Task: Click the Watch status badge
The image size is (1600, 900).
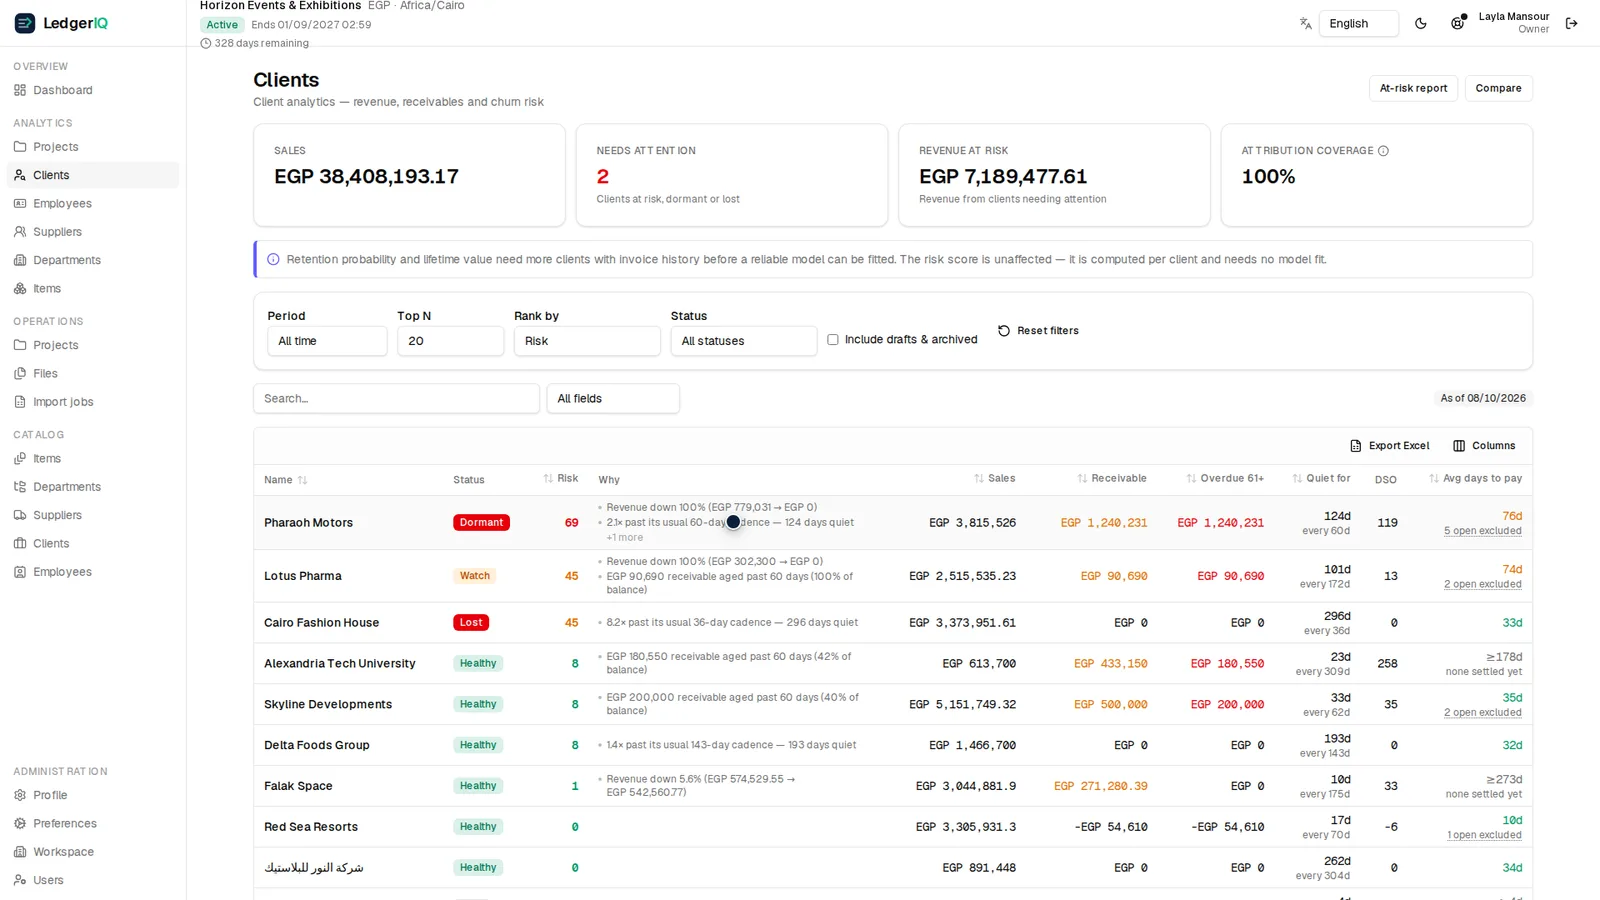Action: coord(474,576)
